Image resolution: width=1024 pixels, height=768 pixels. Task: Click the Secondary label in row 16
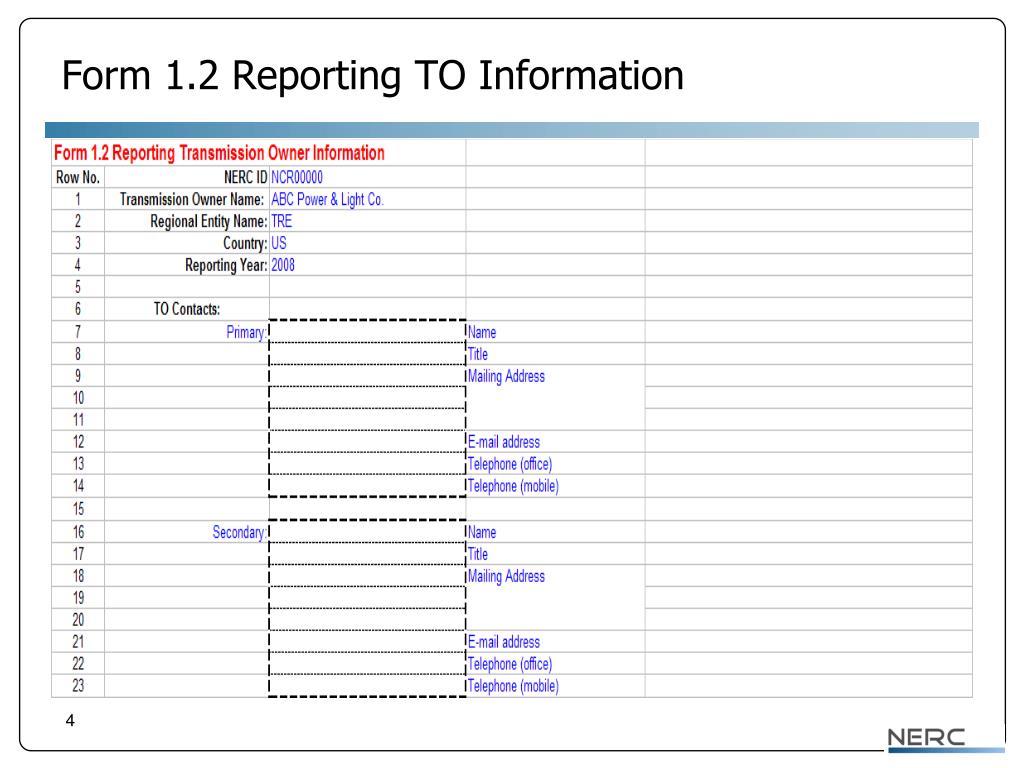point(239,532)
